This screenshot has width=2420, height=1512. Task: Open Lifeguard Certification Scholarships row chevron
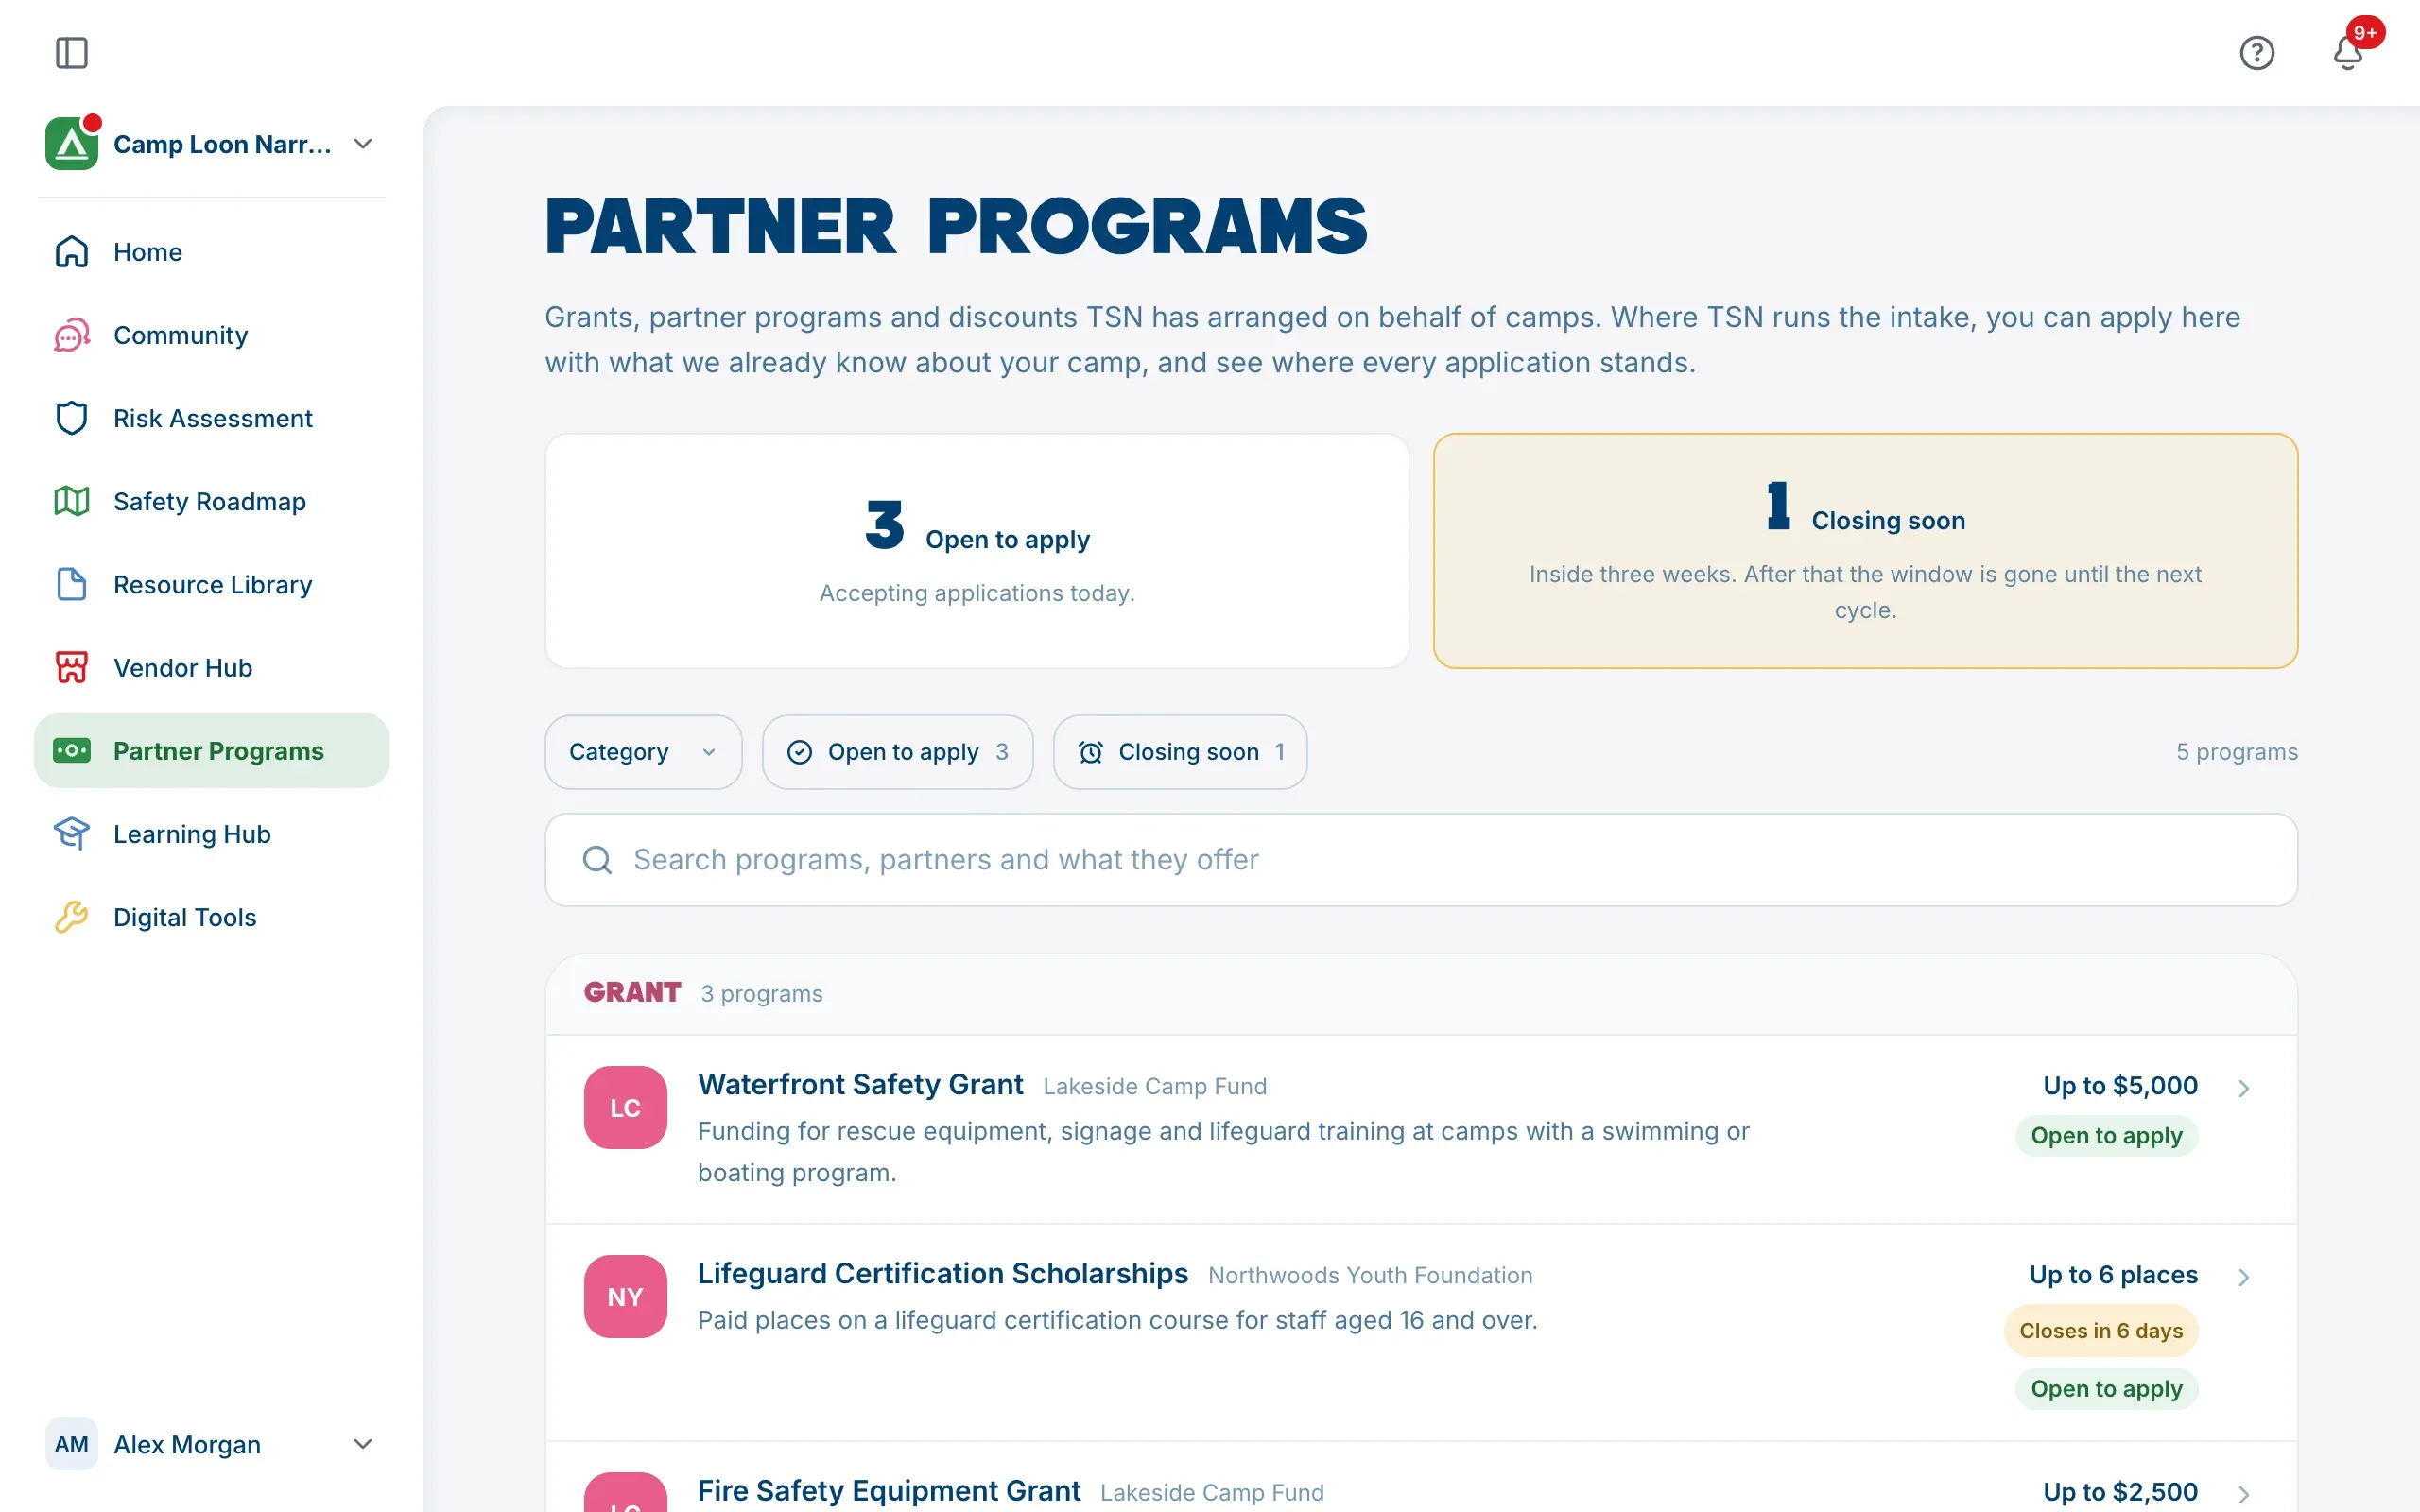[x=2243, y=1277]
